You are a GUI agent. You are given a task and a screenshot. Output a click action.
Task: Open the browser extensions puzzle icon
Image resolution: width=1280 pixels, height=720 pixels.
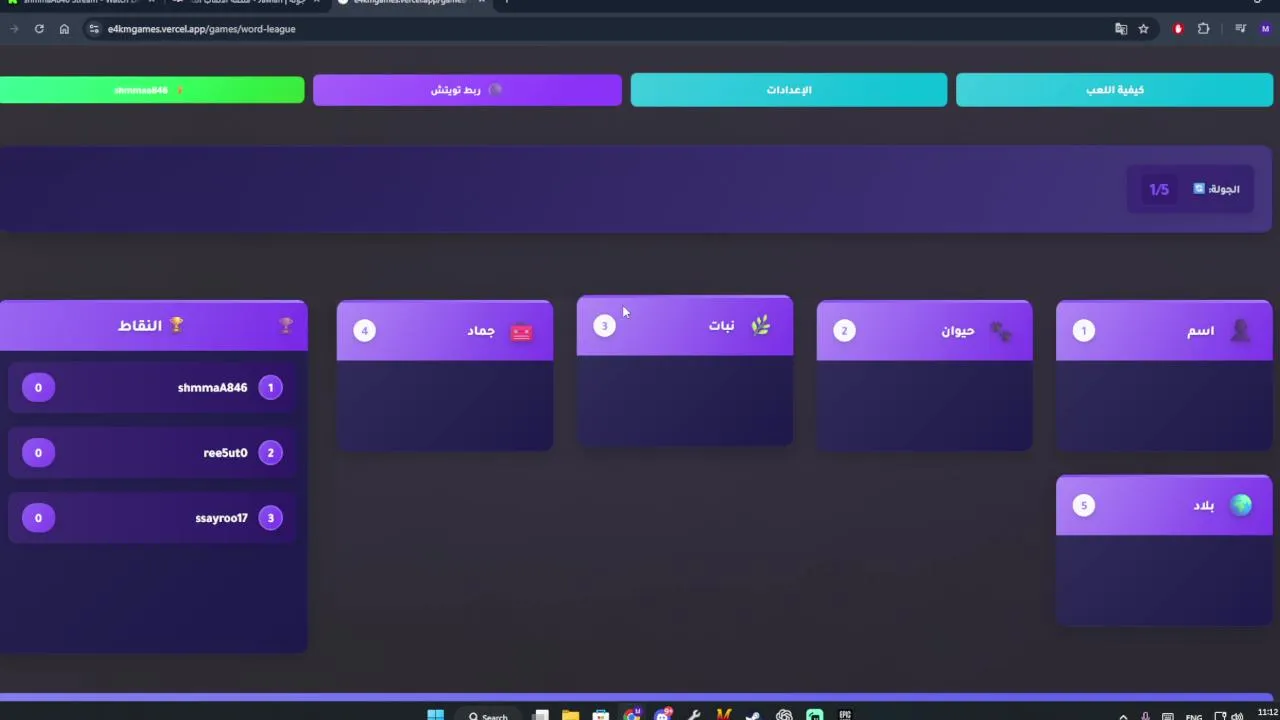pos(1204,29)
